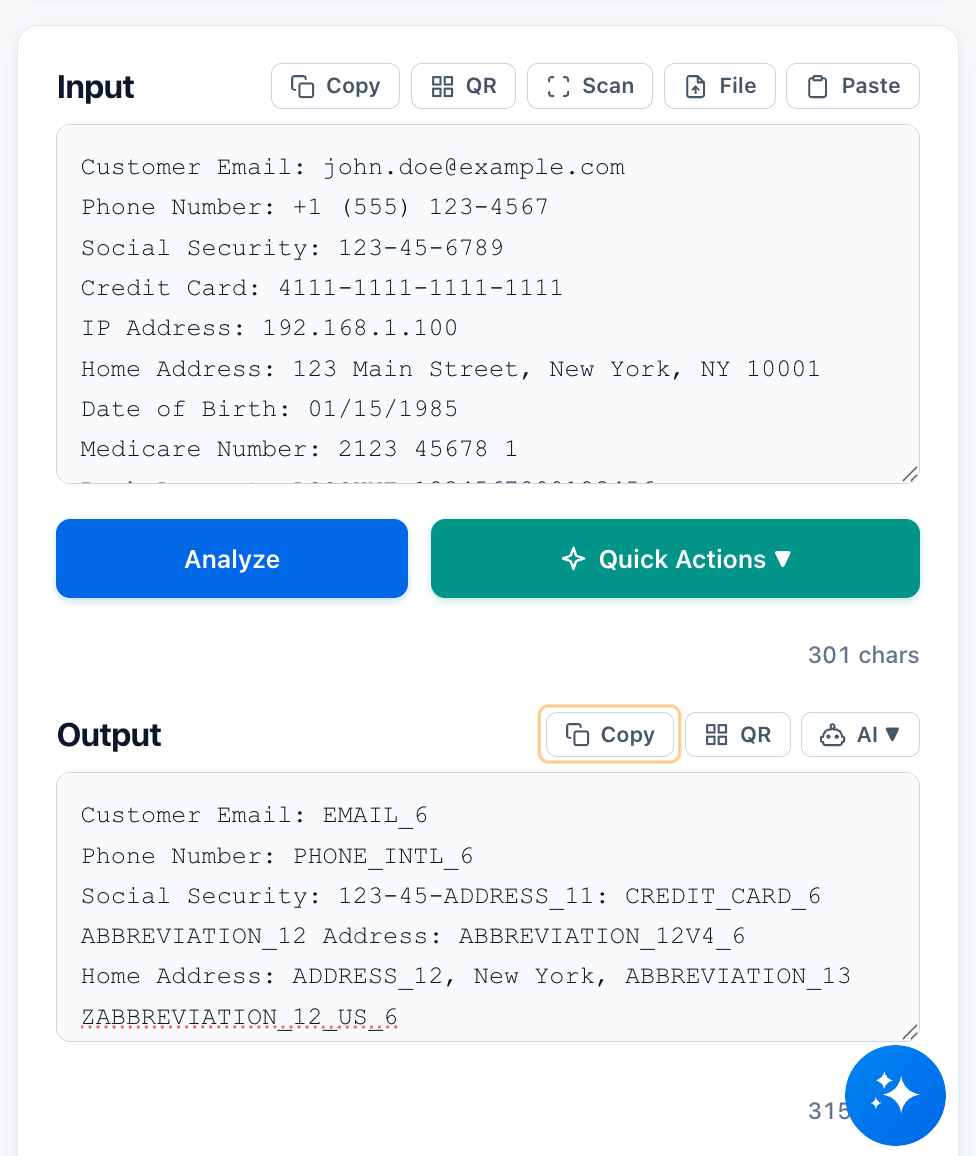Click the File upload icon
Image resolution: width=976 pixels, height=1156 pixels.
695,86
